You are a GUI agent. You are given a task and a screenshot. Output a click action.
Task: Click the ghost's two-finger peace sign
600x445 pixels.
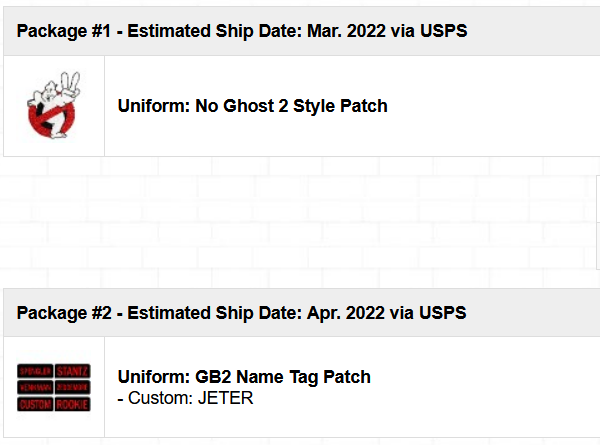pyautogui.click(x=71, y=85)
